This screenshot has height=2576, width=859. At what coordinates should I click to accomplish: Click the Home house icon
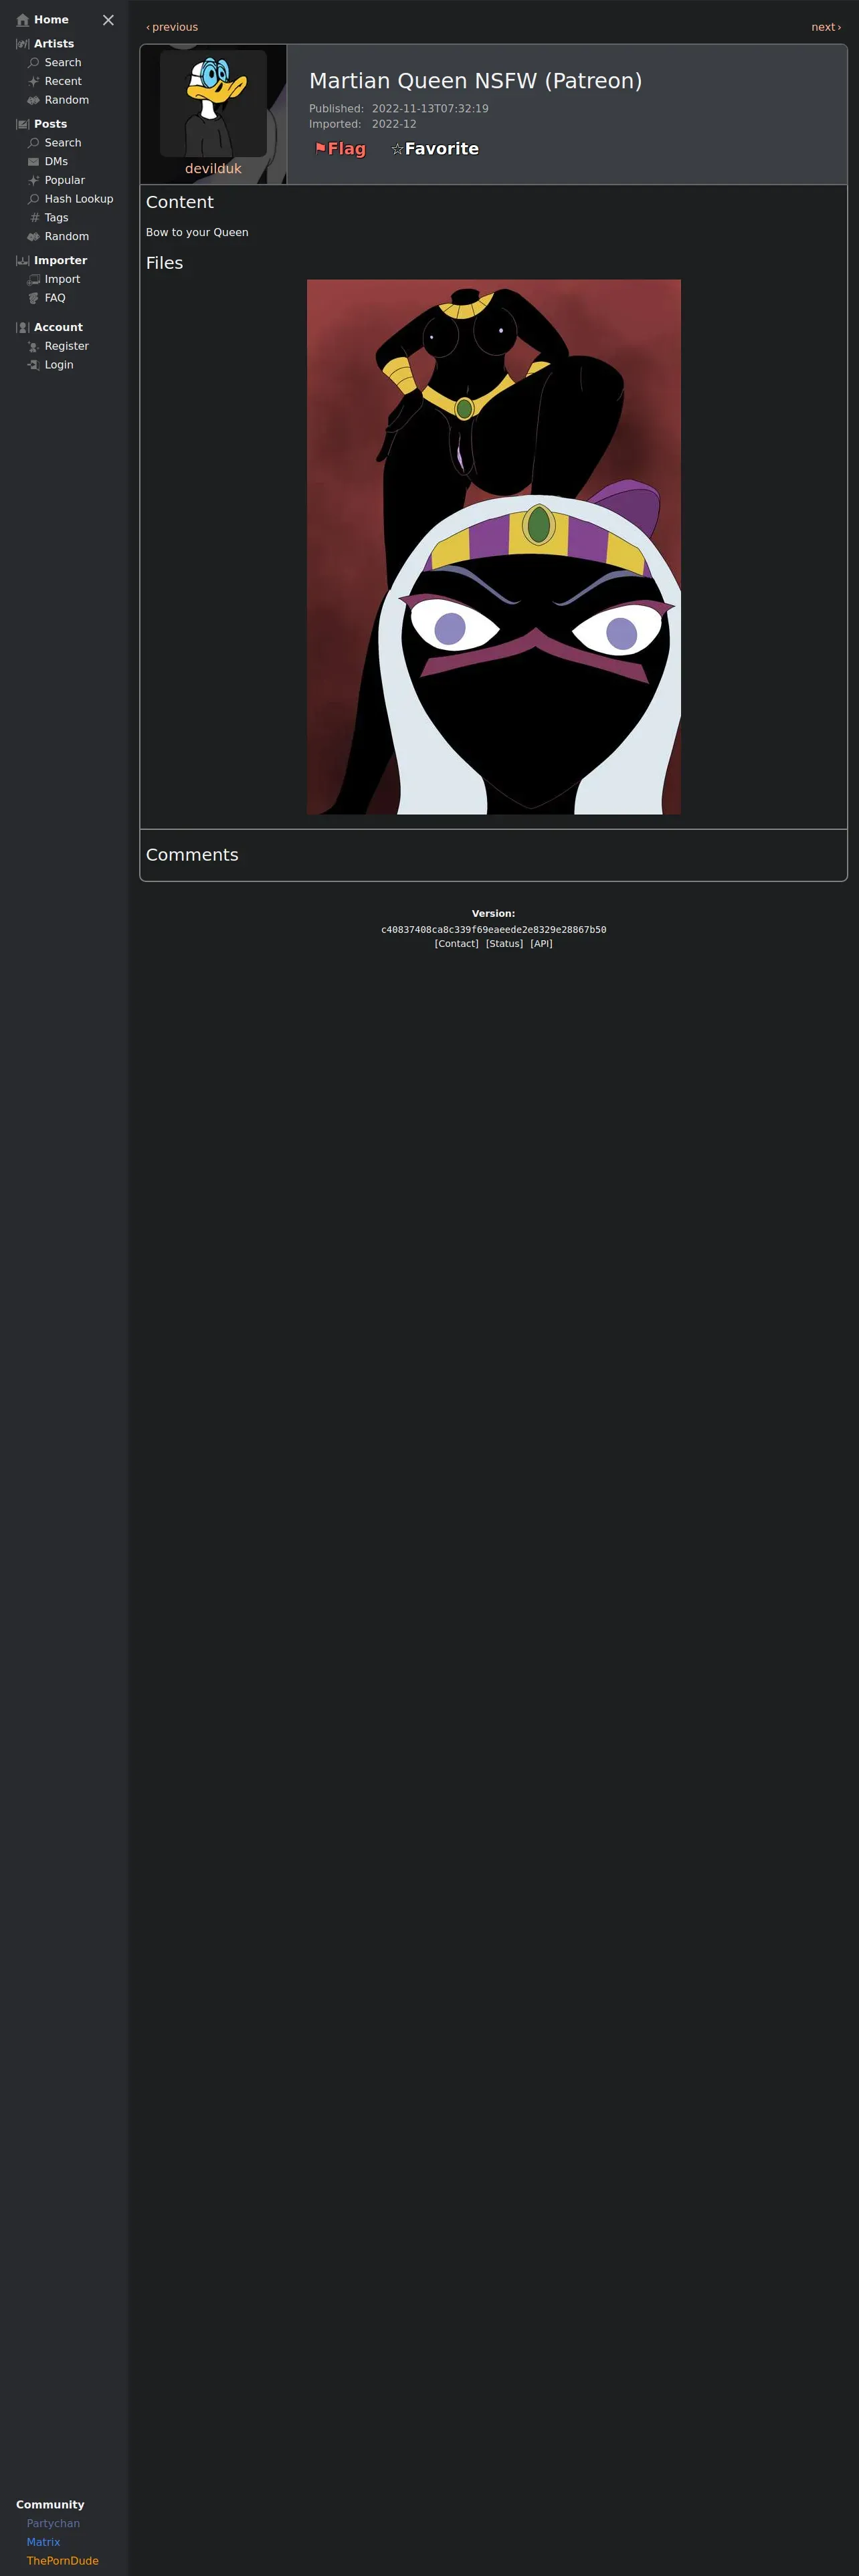(23, 20)
